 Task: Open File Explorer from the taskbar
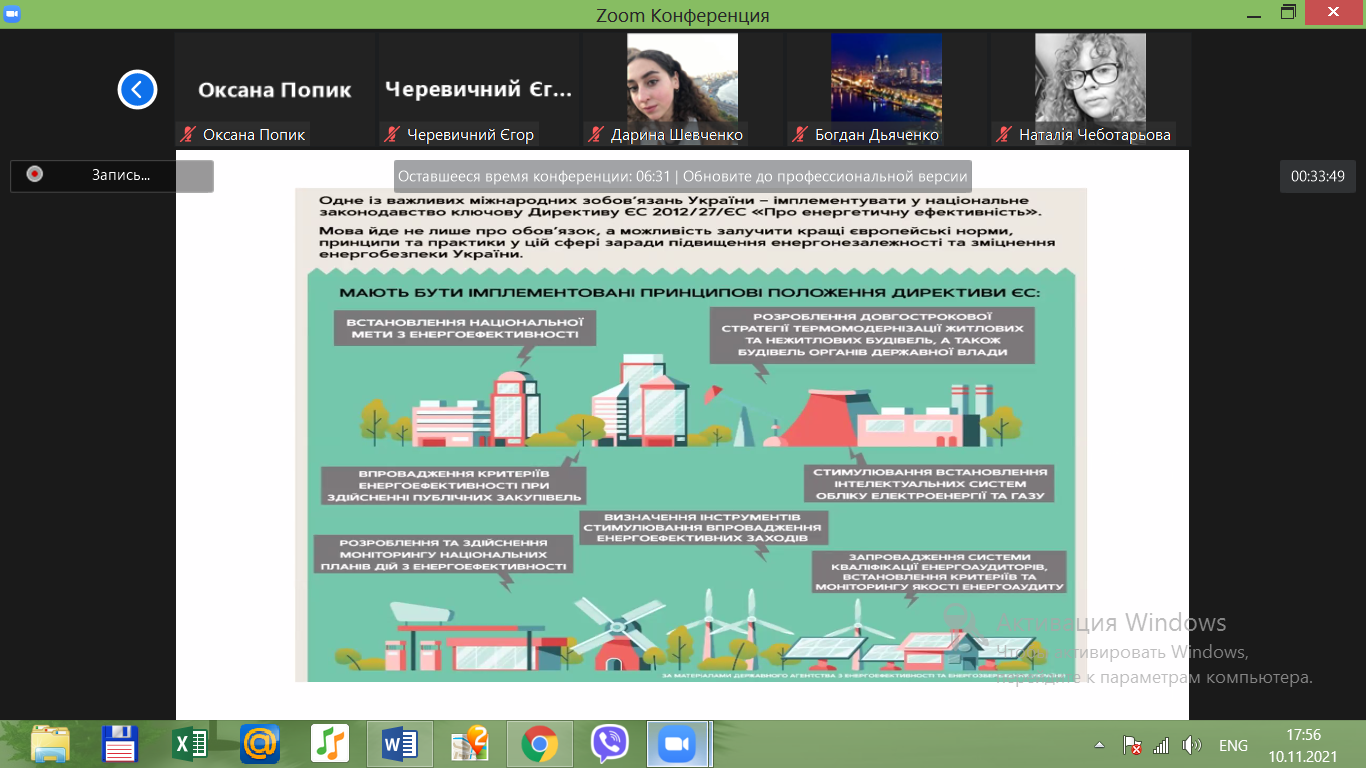point(51,744)
